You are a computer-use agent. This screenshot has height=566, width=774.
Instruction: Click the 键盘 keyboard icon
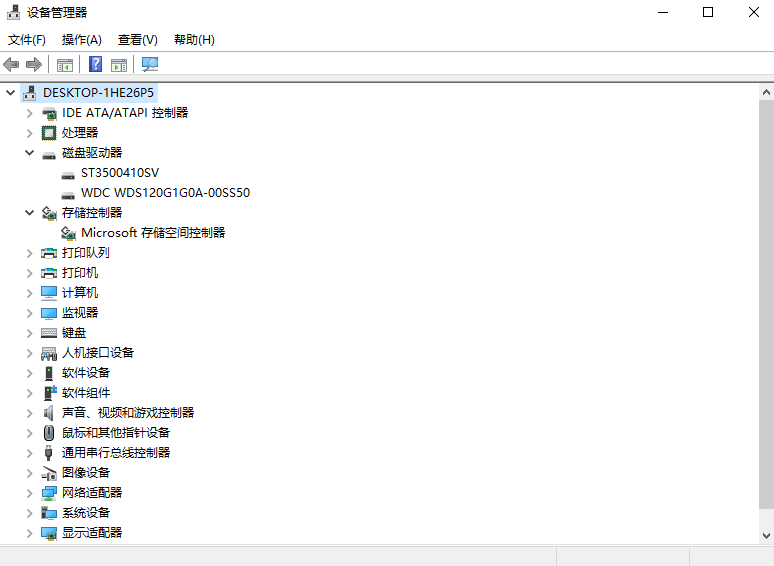coord(49,333)
